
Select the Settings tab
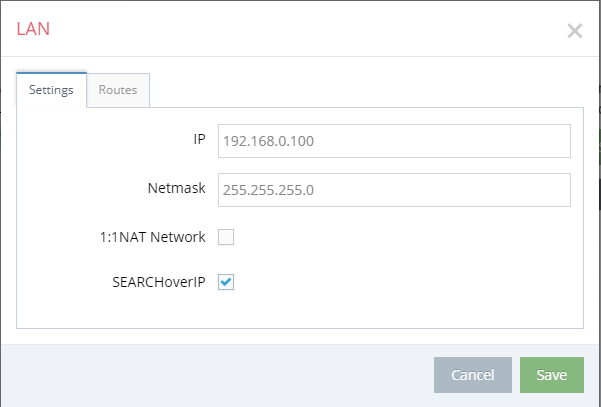click(x=51, y=90)
